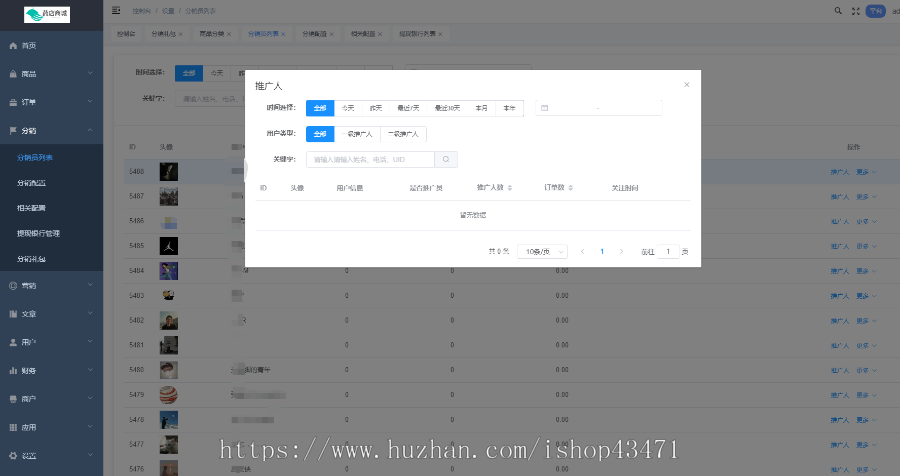Click the bag icon beside 商品
The image size is (900, 476).
[13, 73]
